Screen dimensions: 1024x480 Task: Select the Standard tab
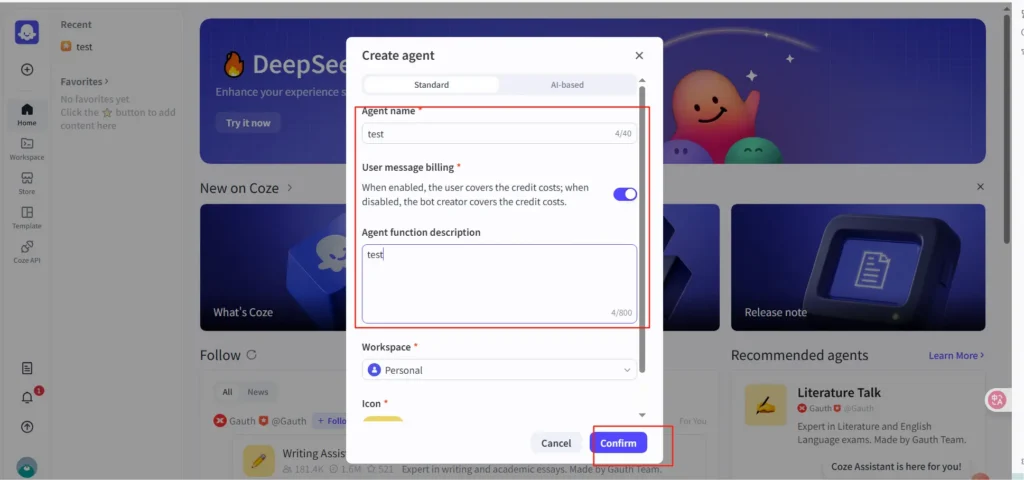(431, 85)
